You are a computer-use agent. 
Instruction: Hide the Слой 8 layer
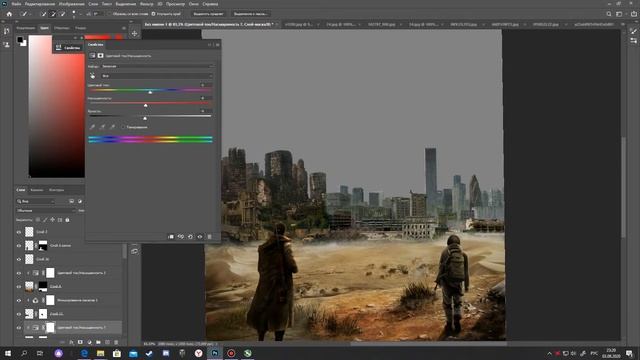click(19, 287)
